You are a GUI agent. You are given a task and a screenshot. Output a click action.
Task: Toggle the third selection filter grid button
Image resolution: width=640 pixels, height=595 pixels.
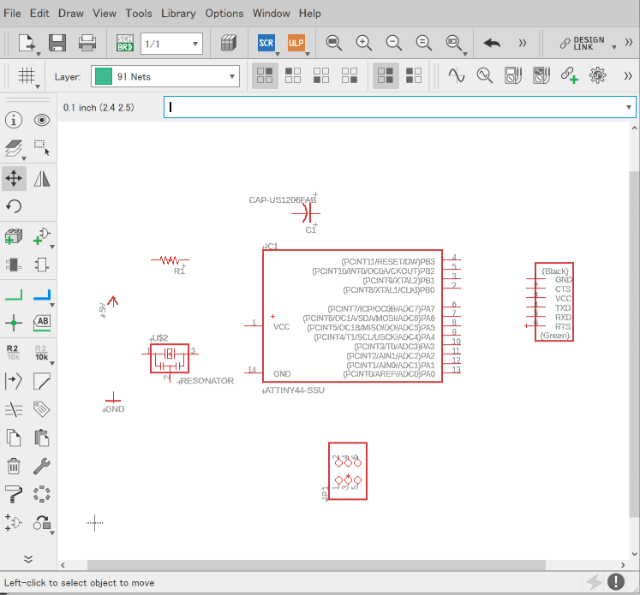coord(321,75)
